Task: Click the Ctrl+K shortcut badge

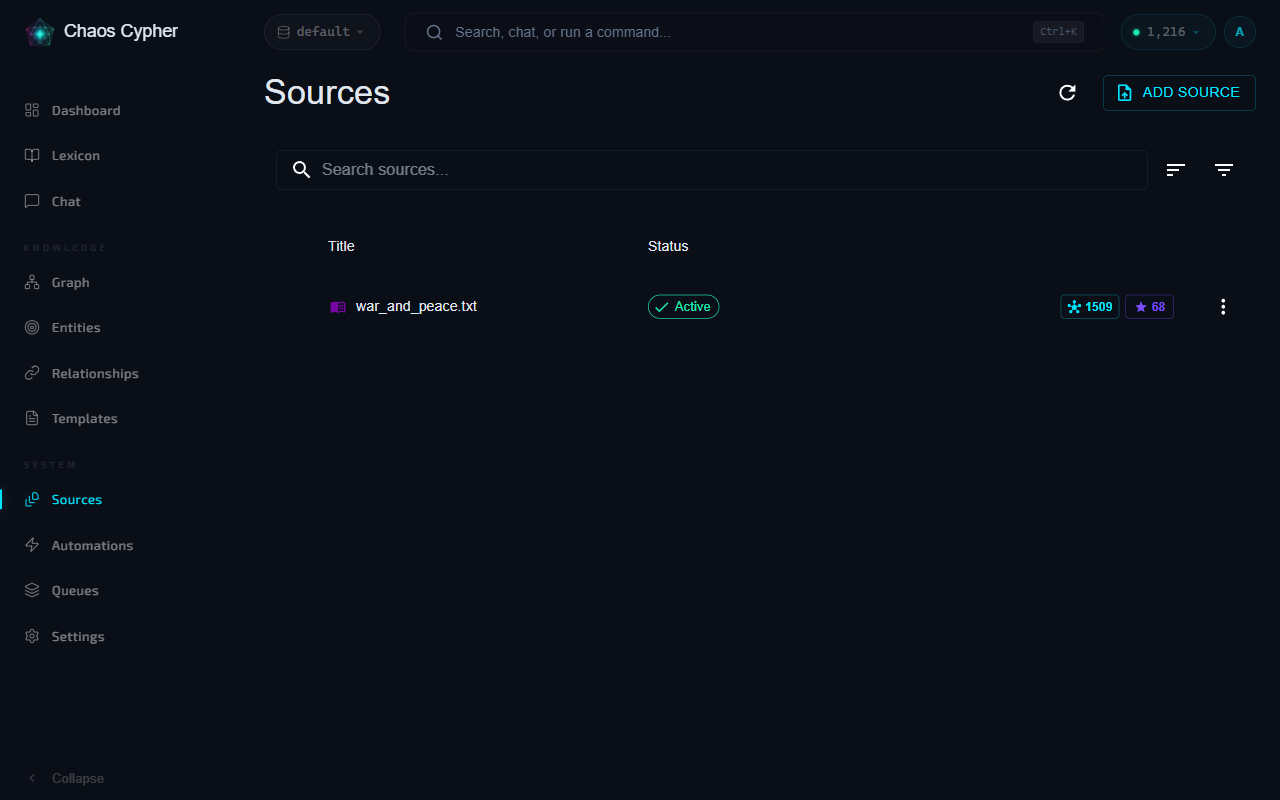Action: [x=1058, y=32]
